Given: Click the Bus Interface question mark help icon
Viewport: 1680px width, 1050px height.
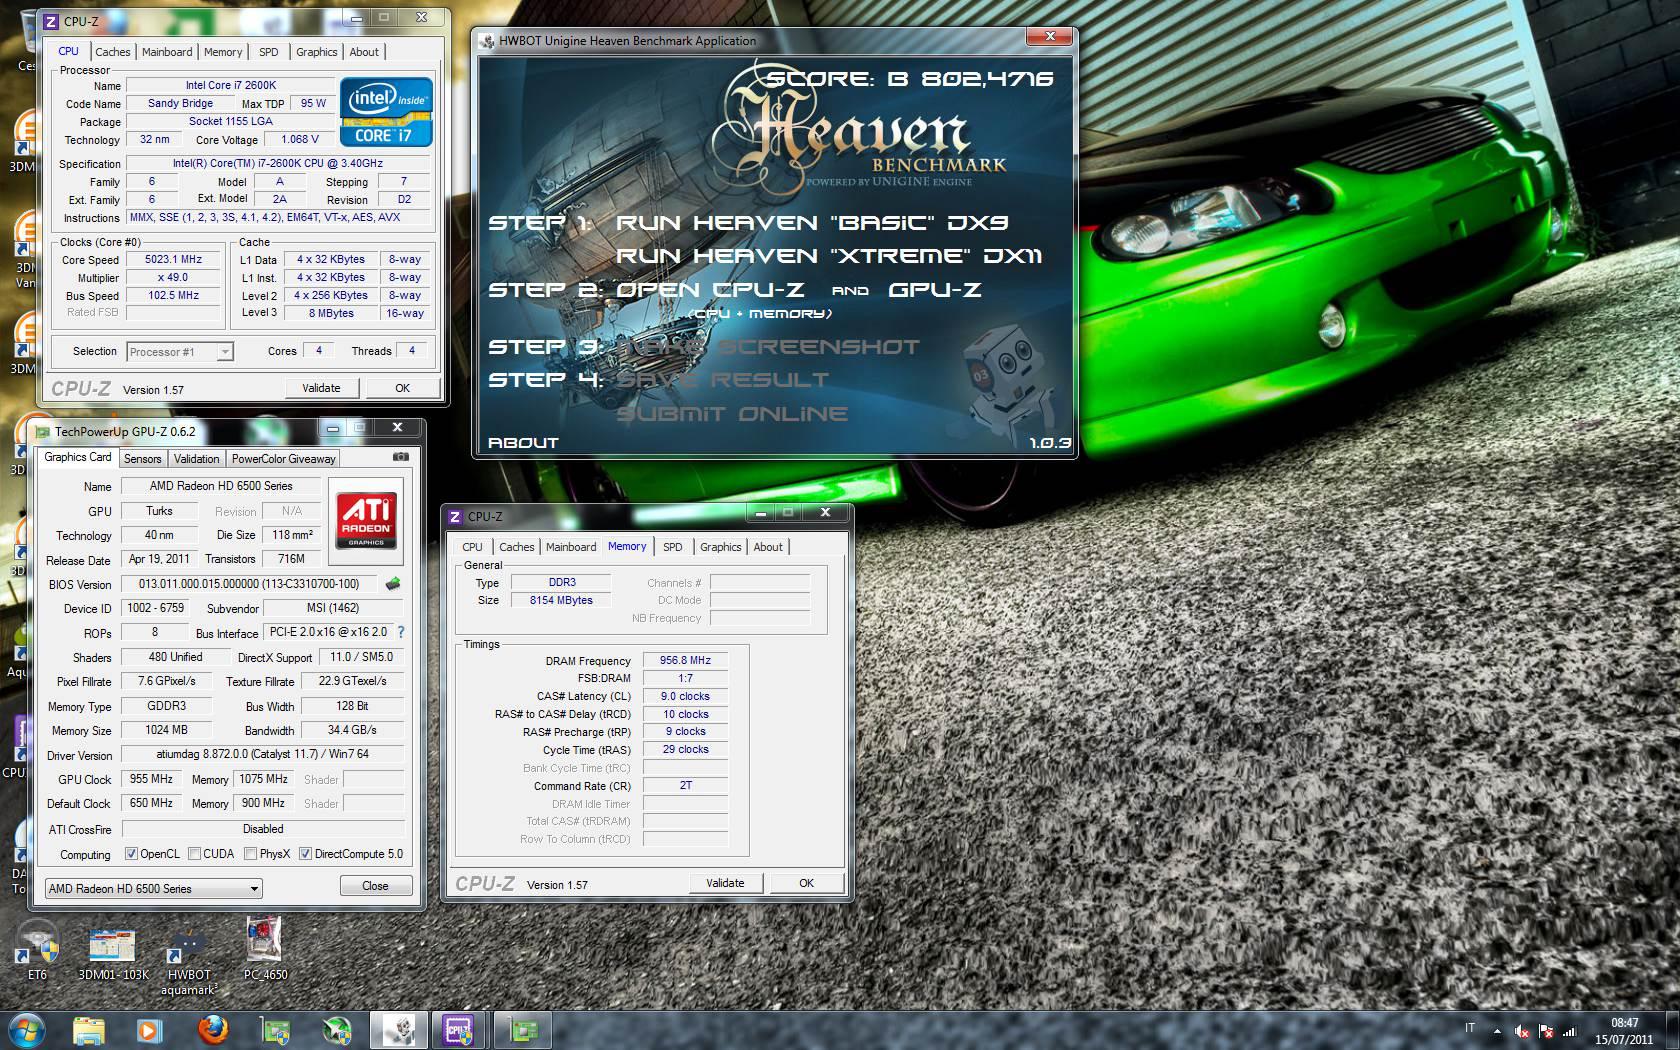Looking at the screenshot, I should (401, 632).
